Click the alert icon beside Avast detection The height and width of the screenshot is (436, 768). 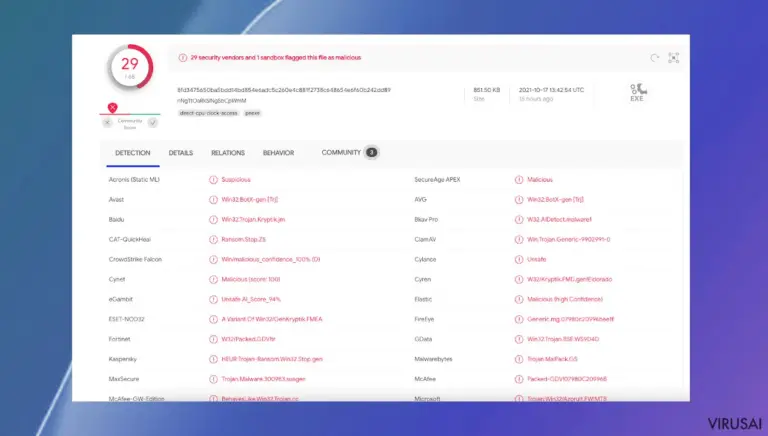click(x=213, y=200)
